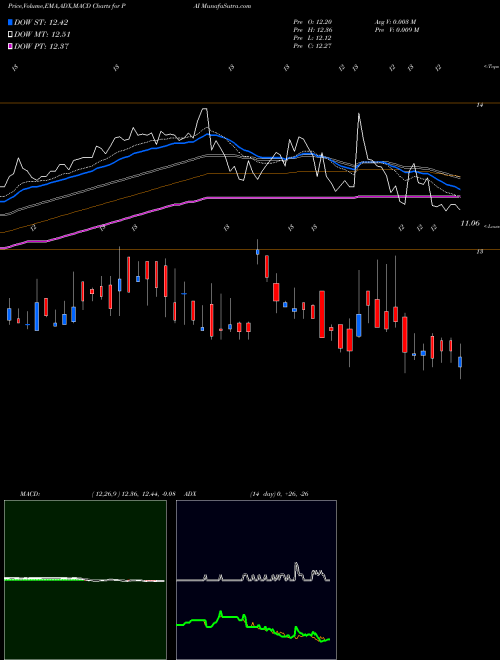500x660 pixels.
Task: Click the 'Pre C: 12.27' close value
Action: click(x=313, y=46)
